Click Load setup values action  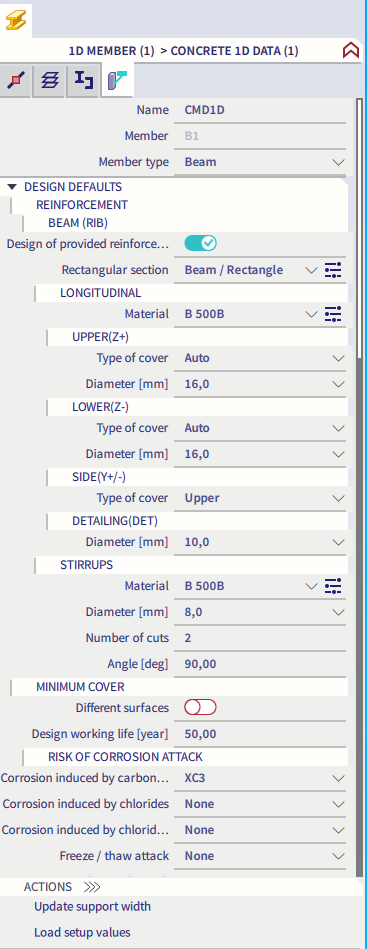click(x=82, y=933)
